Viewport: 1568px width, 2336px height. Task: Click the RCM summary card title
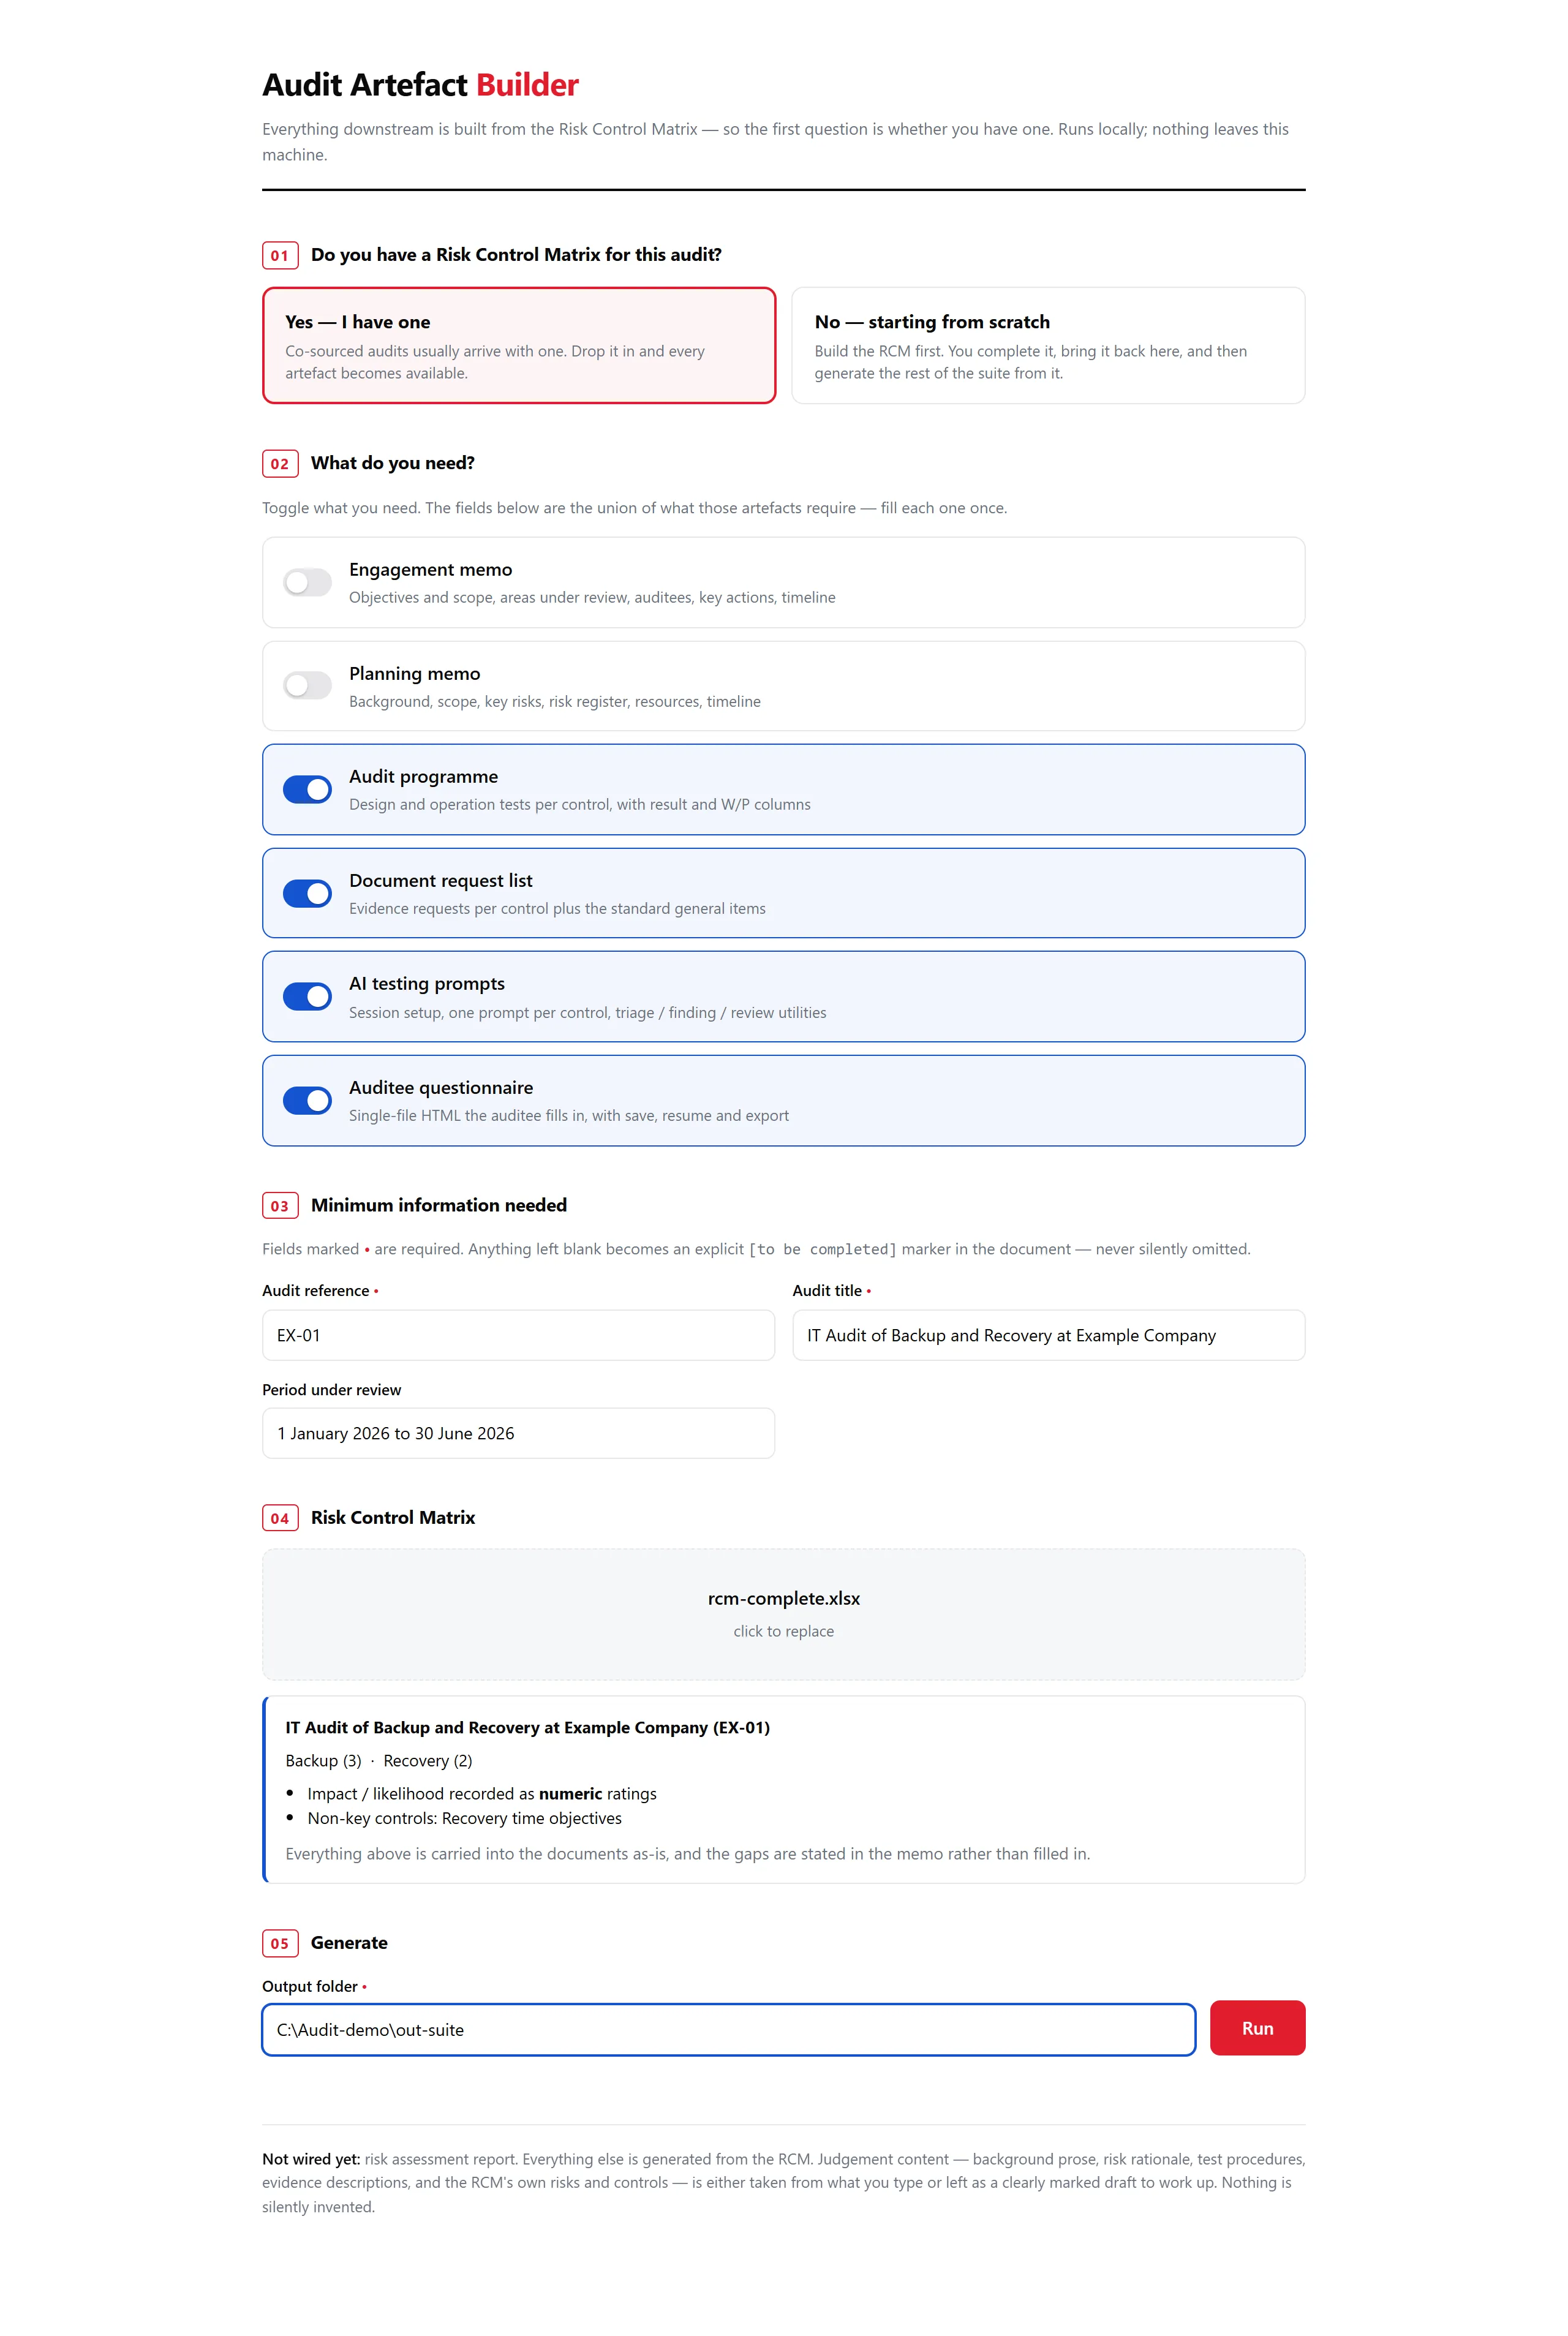pos(527,1727)
